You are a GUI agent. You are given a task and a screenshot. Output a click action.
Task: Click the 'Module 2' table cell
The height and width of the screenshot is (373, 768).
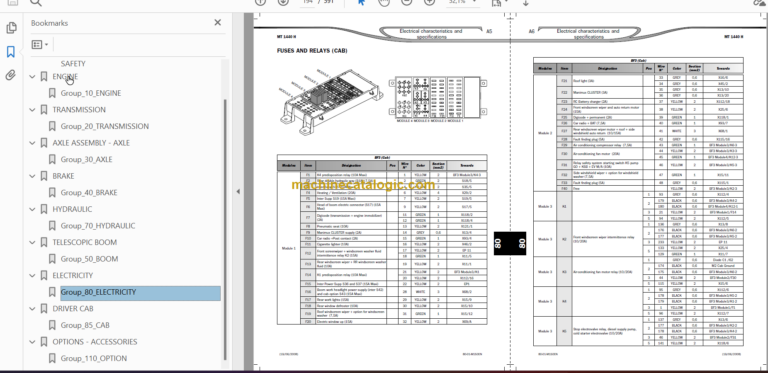(545, 133)
